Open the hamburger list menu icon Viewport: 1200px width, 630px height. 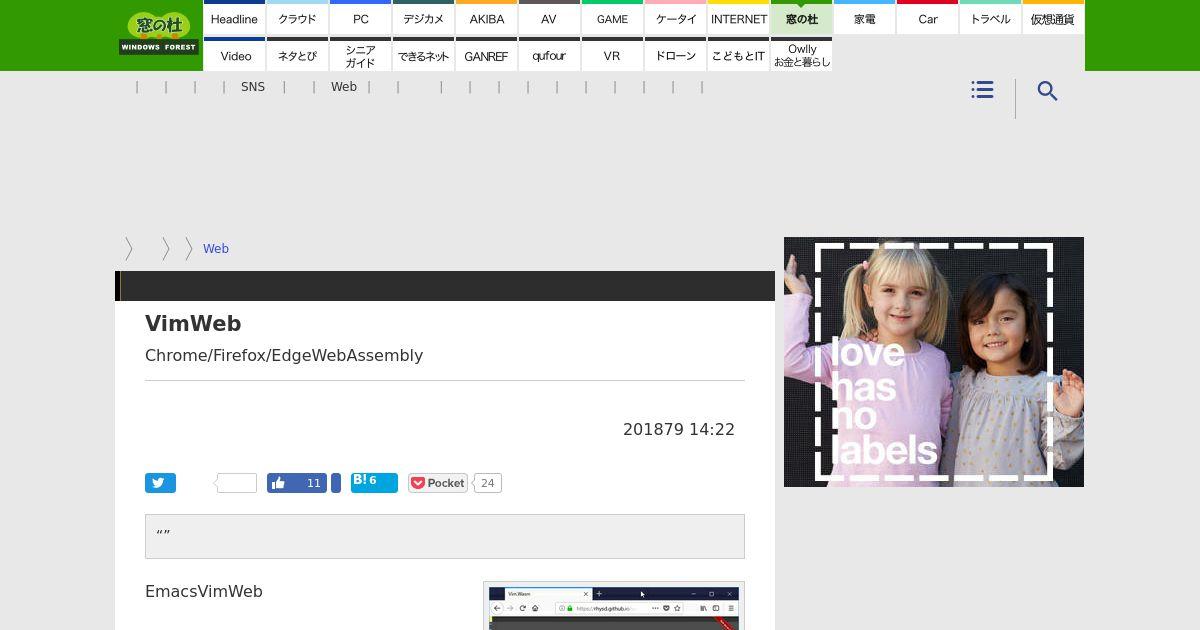[982, 90]
